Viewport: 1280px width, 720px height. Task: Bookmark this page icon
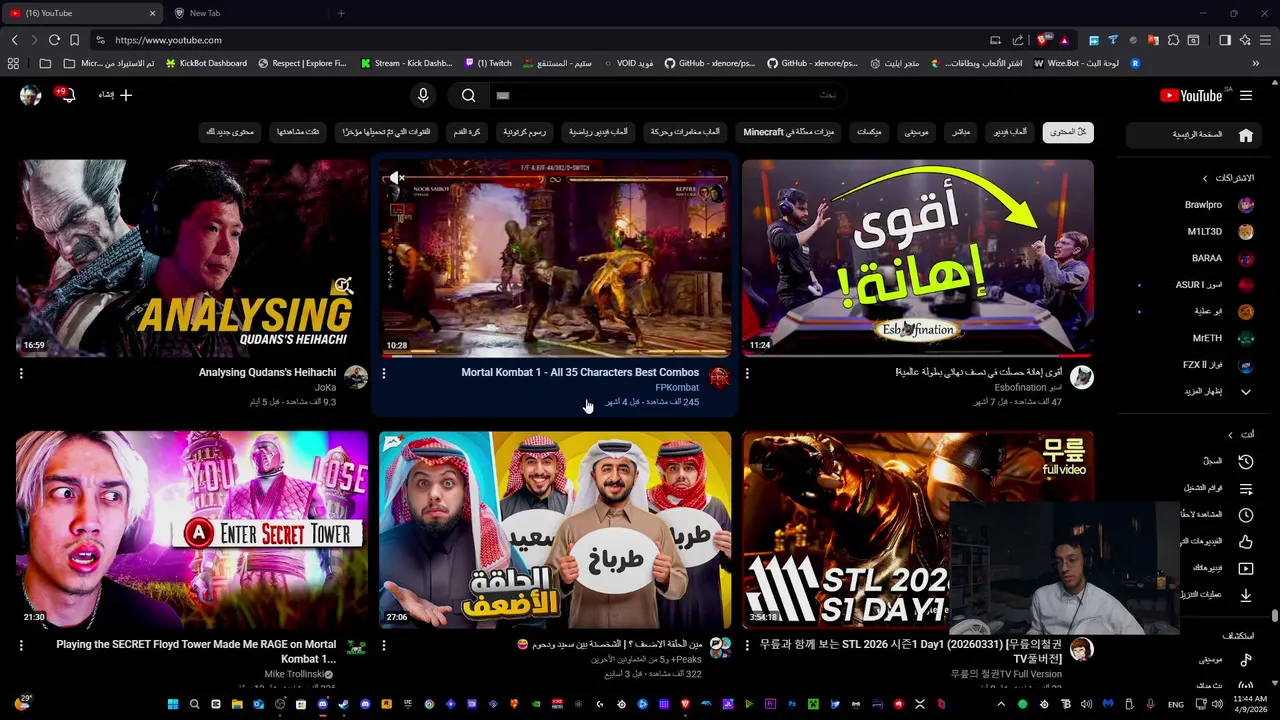point(74,40)
